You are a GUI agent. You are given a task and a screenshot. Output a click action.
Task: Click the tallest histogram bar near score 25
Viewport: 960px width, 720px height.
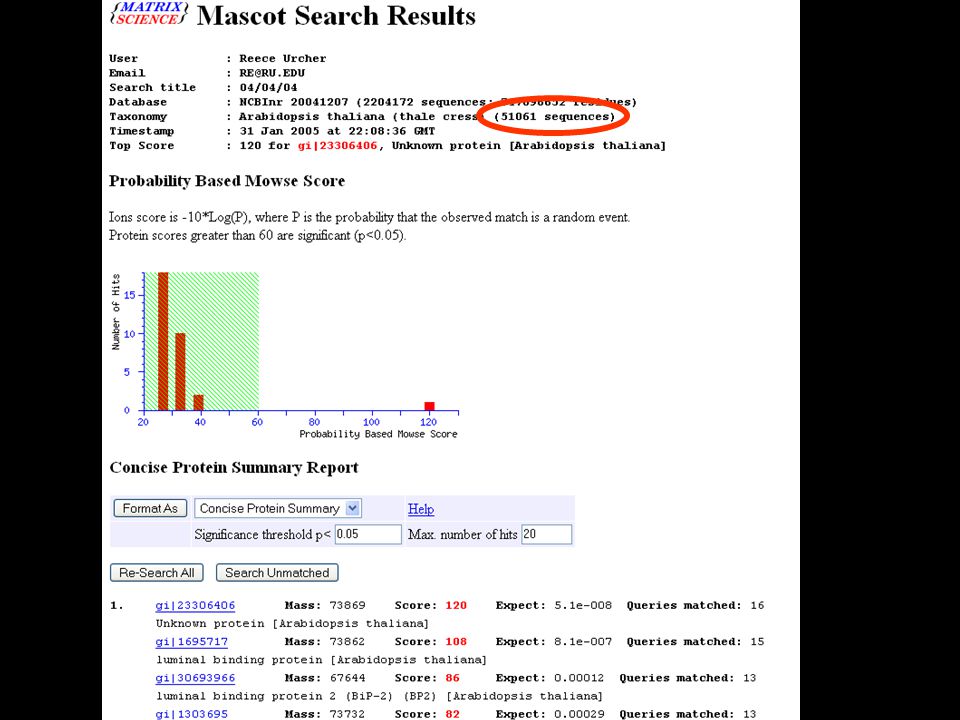coord(163,341)
